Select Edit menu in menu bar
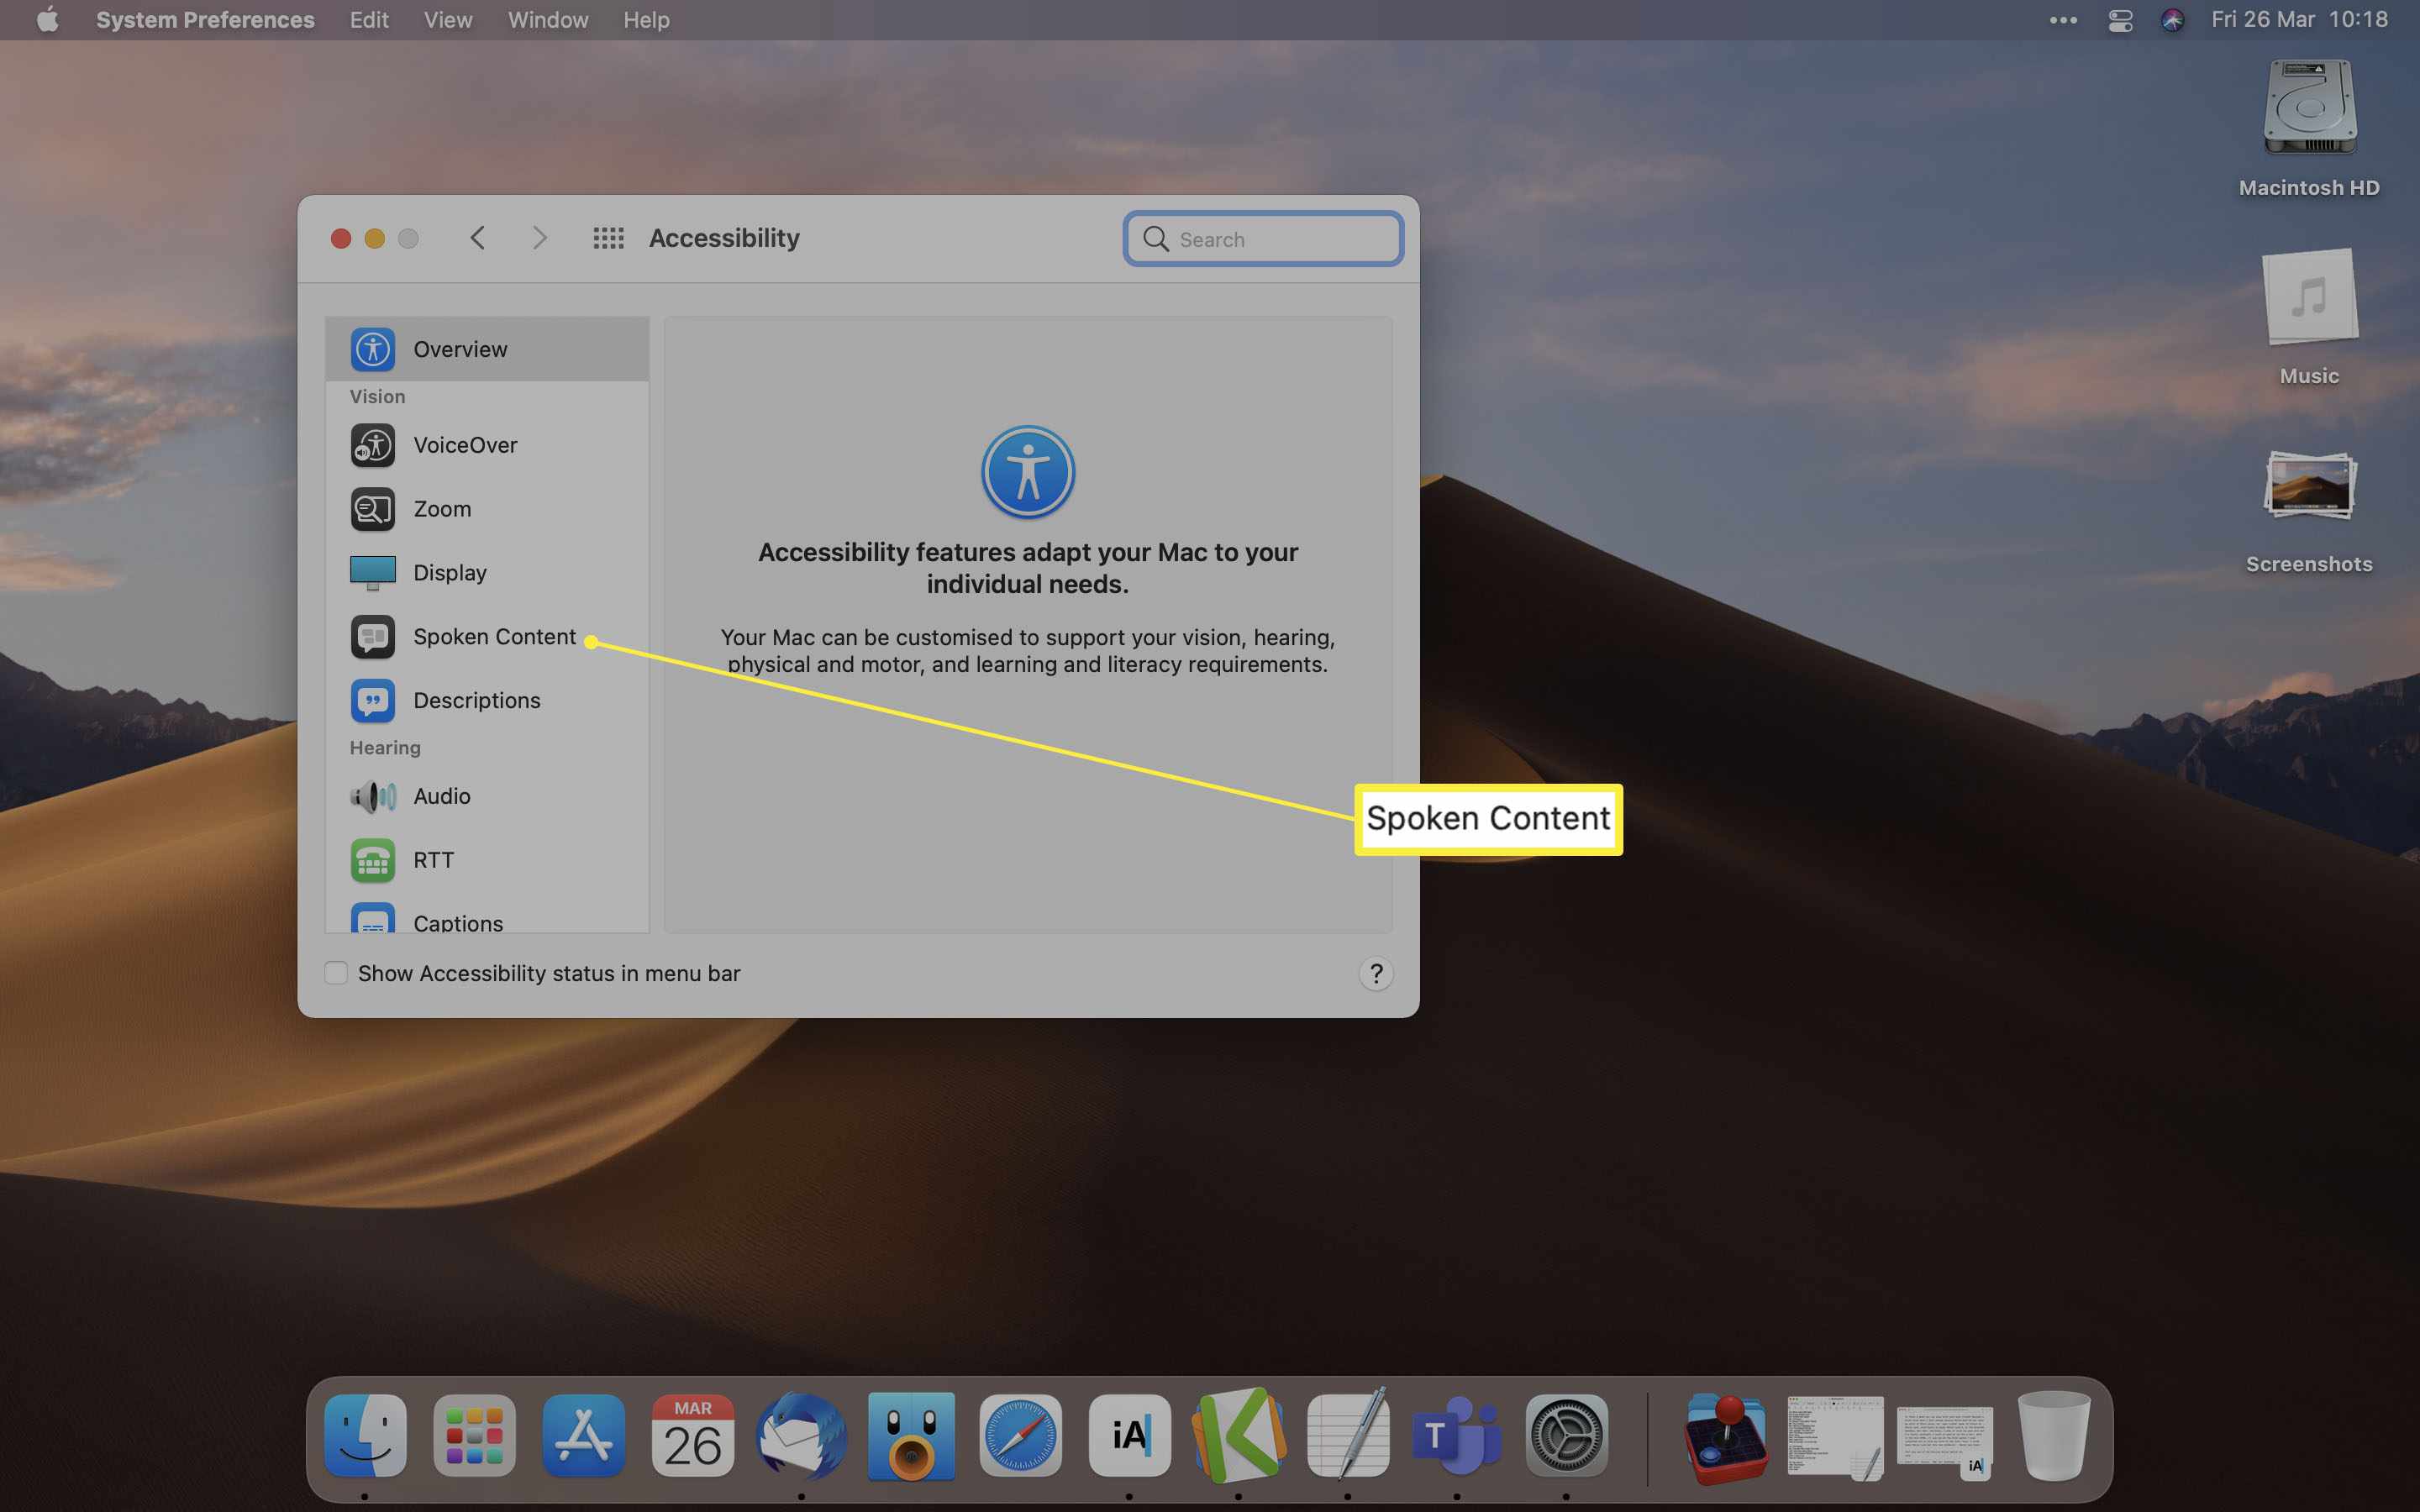This screenshot has height=1512, width=2420. (366, 19)
